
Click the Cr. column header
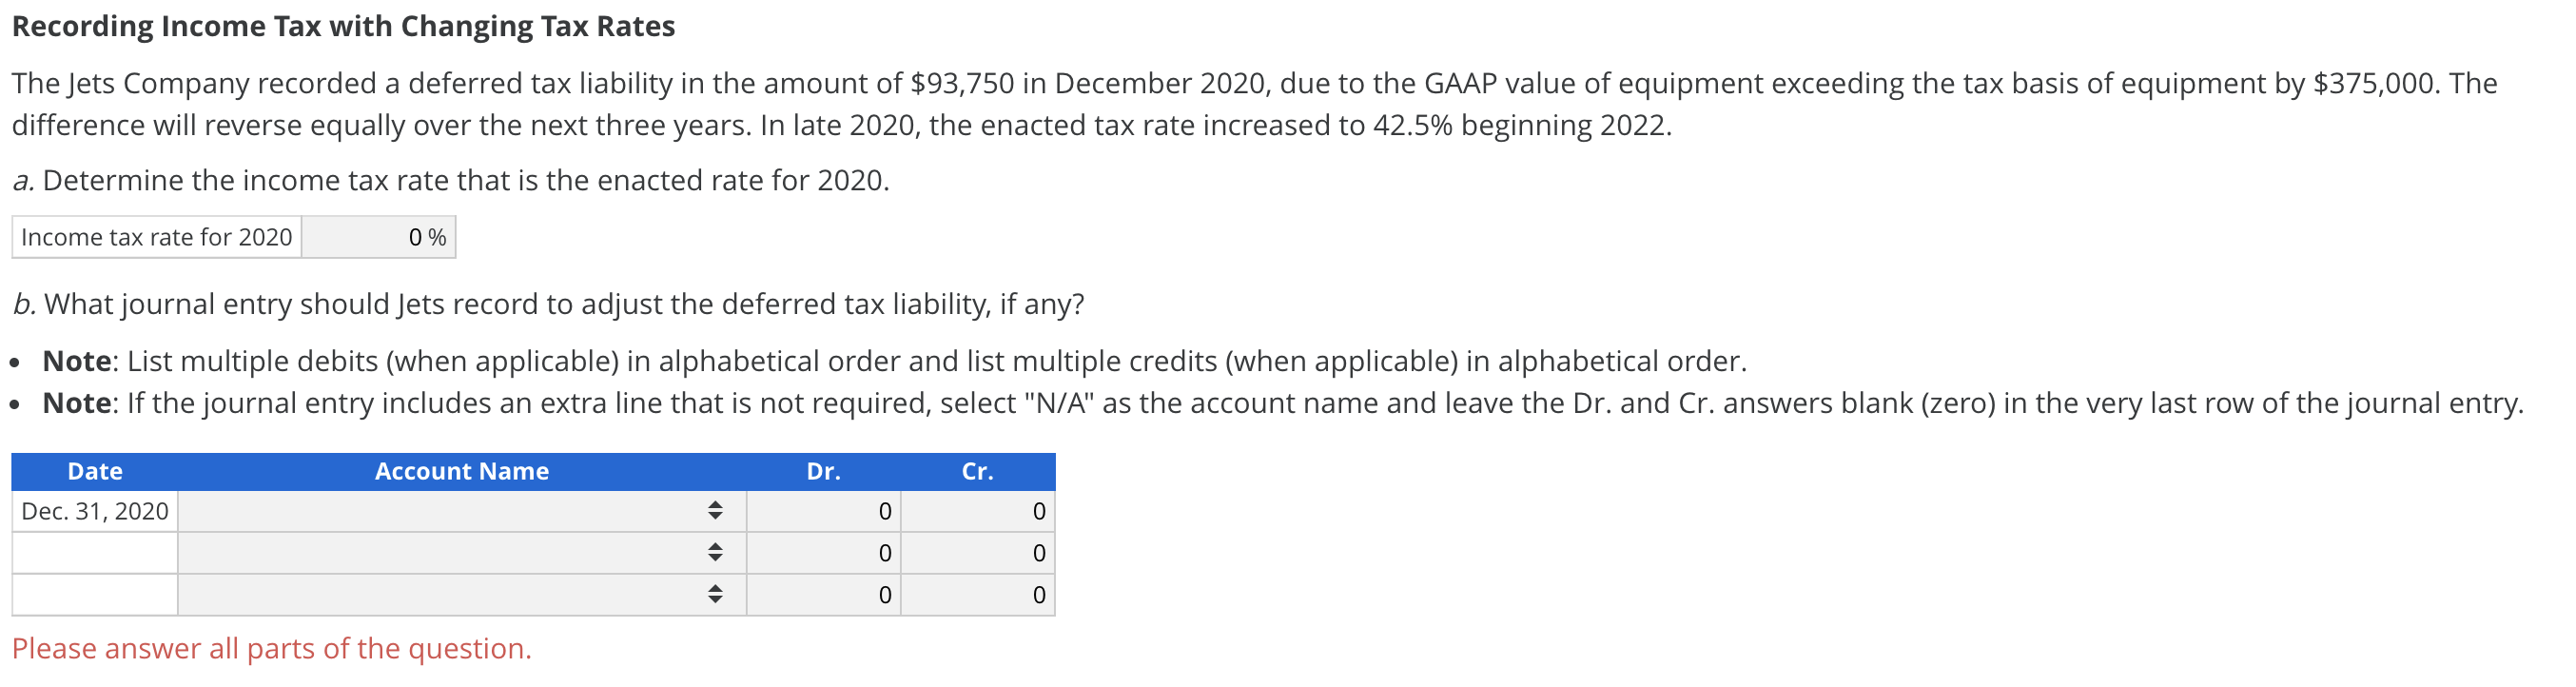pyautogui.click(x=978, y=471)
